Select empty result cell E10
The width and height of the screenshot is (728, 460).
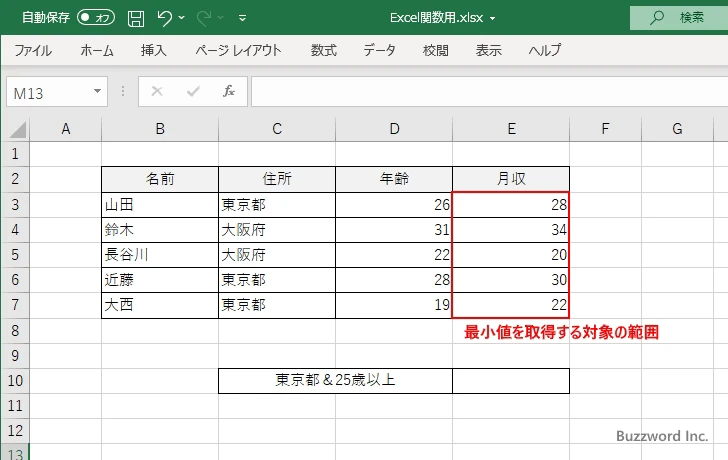tap(511, 381)
